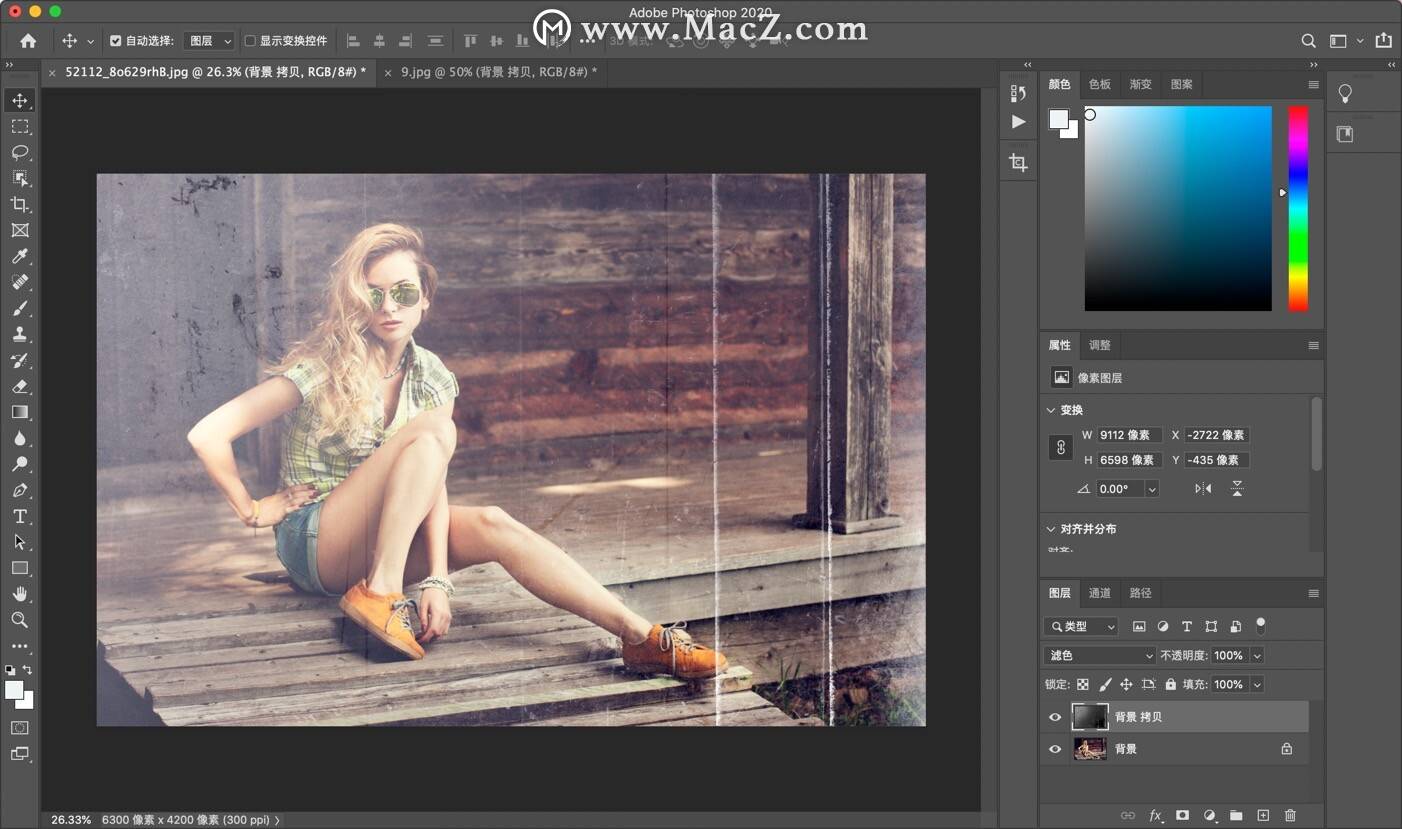1402x829 pixels.
Task: Select the Pen tool
Action: (20, 490)
